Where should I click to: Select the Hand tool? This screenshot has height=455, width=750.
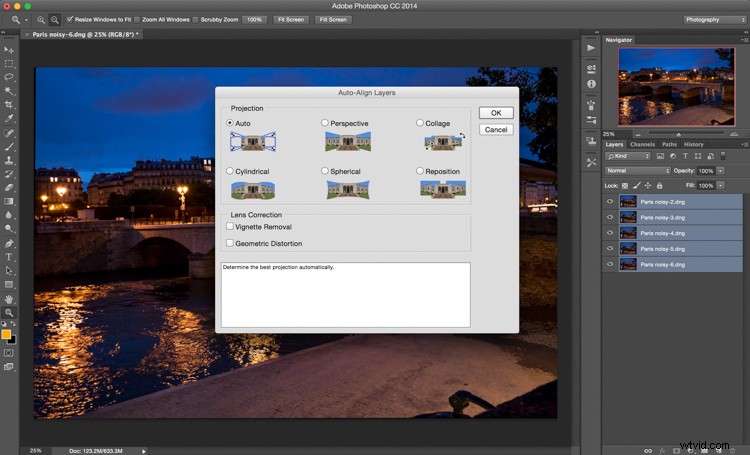pyautogui.click(x=9, y=299)
